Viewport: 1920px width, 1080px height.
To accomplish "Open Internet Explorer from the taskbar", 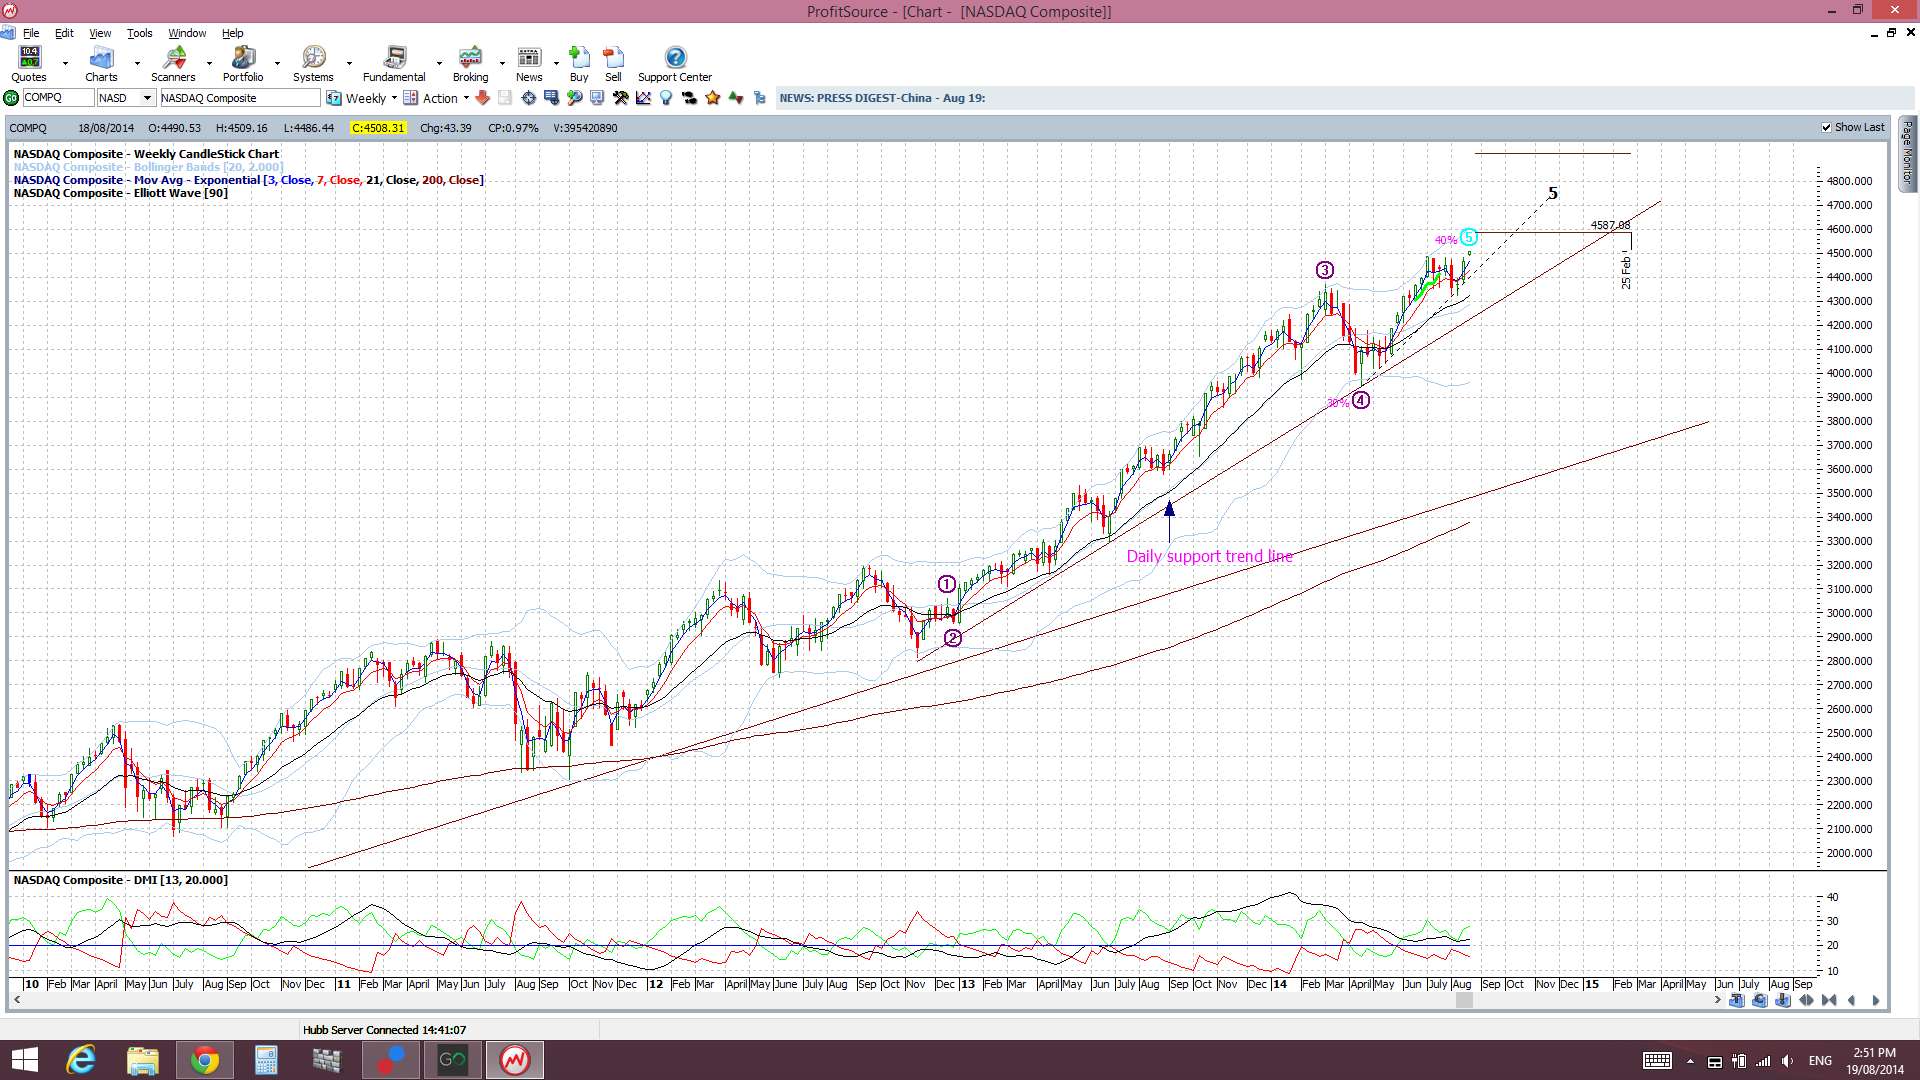I will click(81, 1060).
